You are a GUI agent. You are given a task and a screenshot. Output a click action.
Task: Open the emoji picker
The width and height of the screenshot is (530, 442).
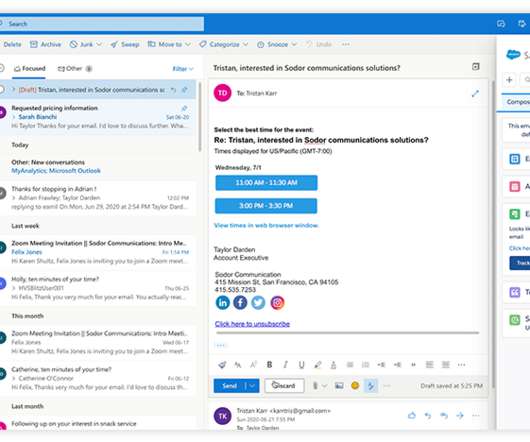click(x=355, y=386)
